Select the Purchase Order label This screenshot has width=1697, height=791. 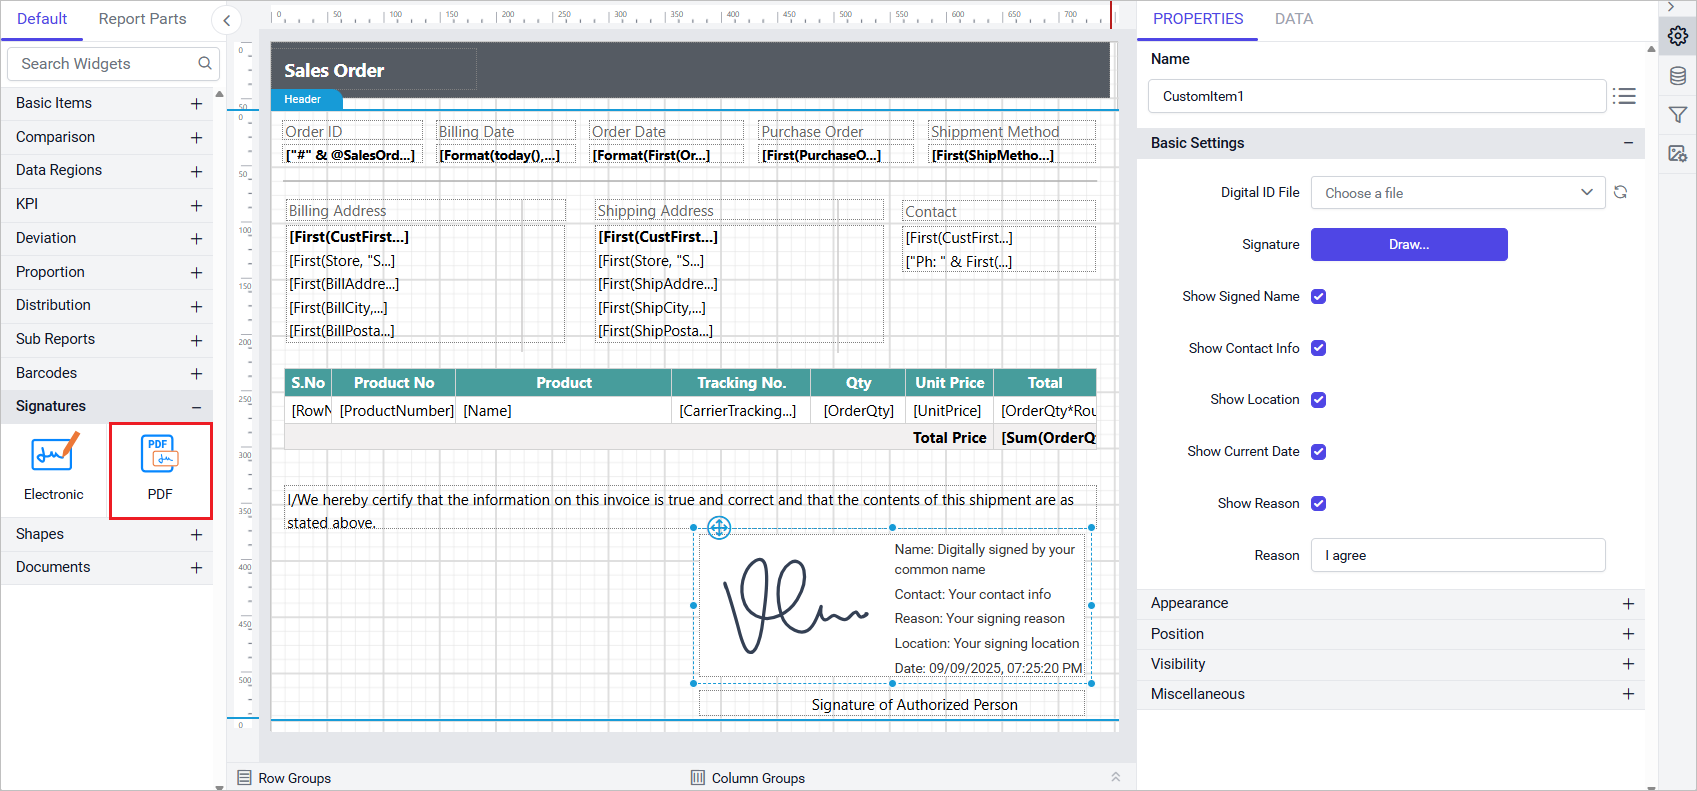click(x=836, y=131)
